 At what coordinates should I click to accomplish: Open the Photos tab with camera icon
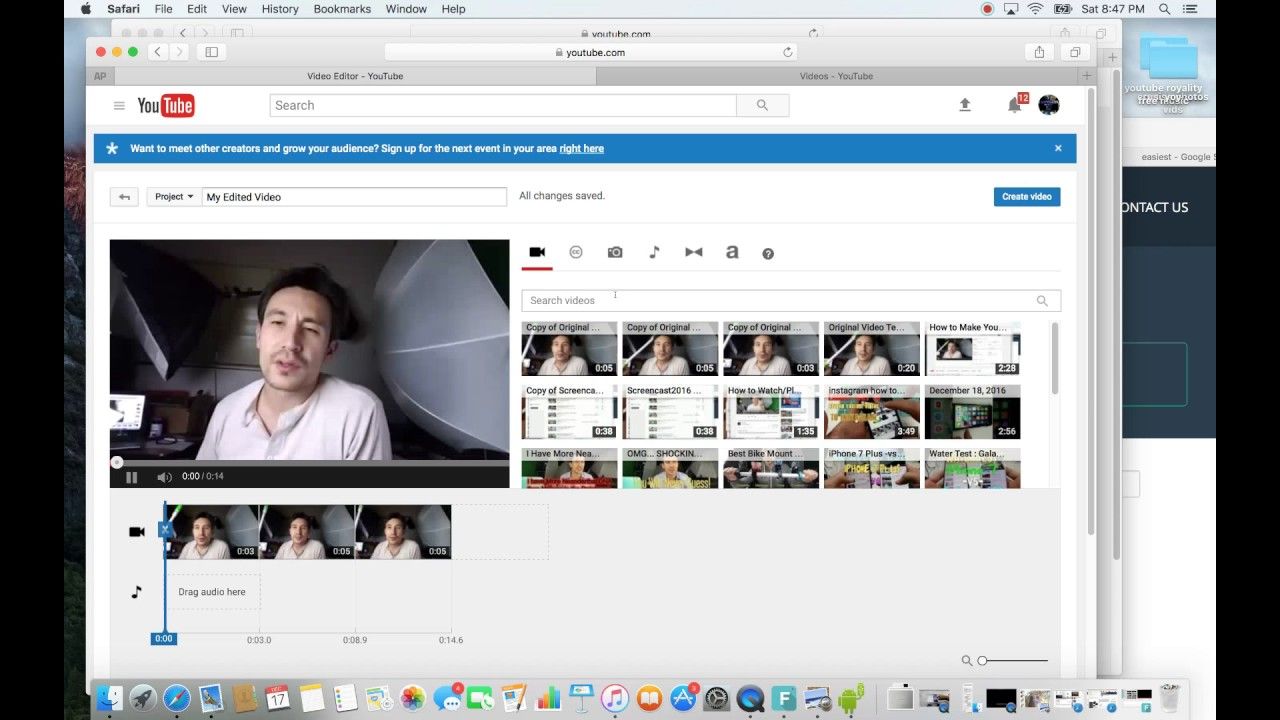(615, 253)
